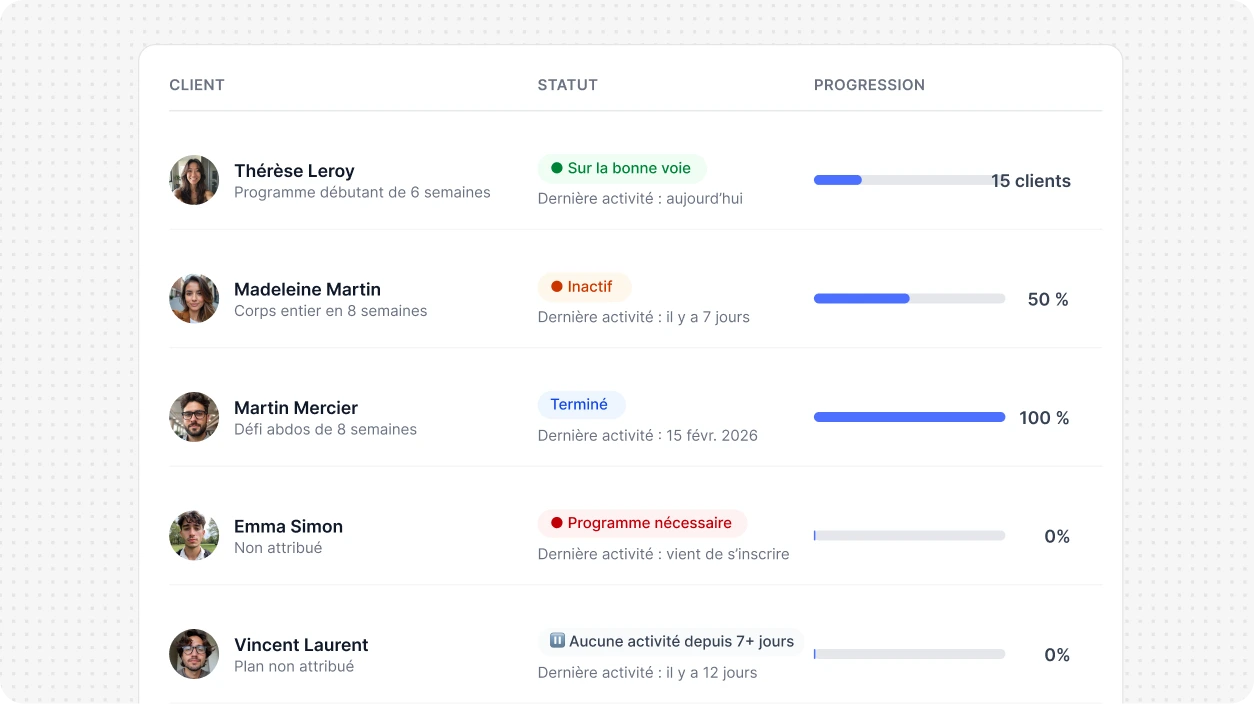The width and height of the screenshot is (1254, 704).
Task: Click Thérèse Leroy's progress bar
Action: pyautogui.click(x=909, y=180)
